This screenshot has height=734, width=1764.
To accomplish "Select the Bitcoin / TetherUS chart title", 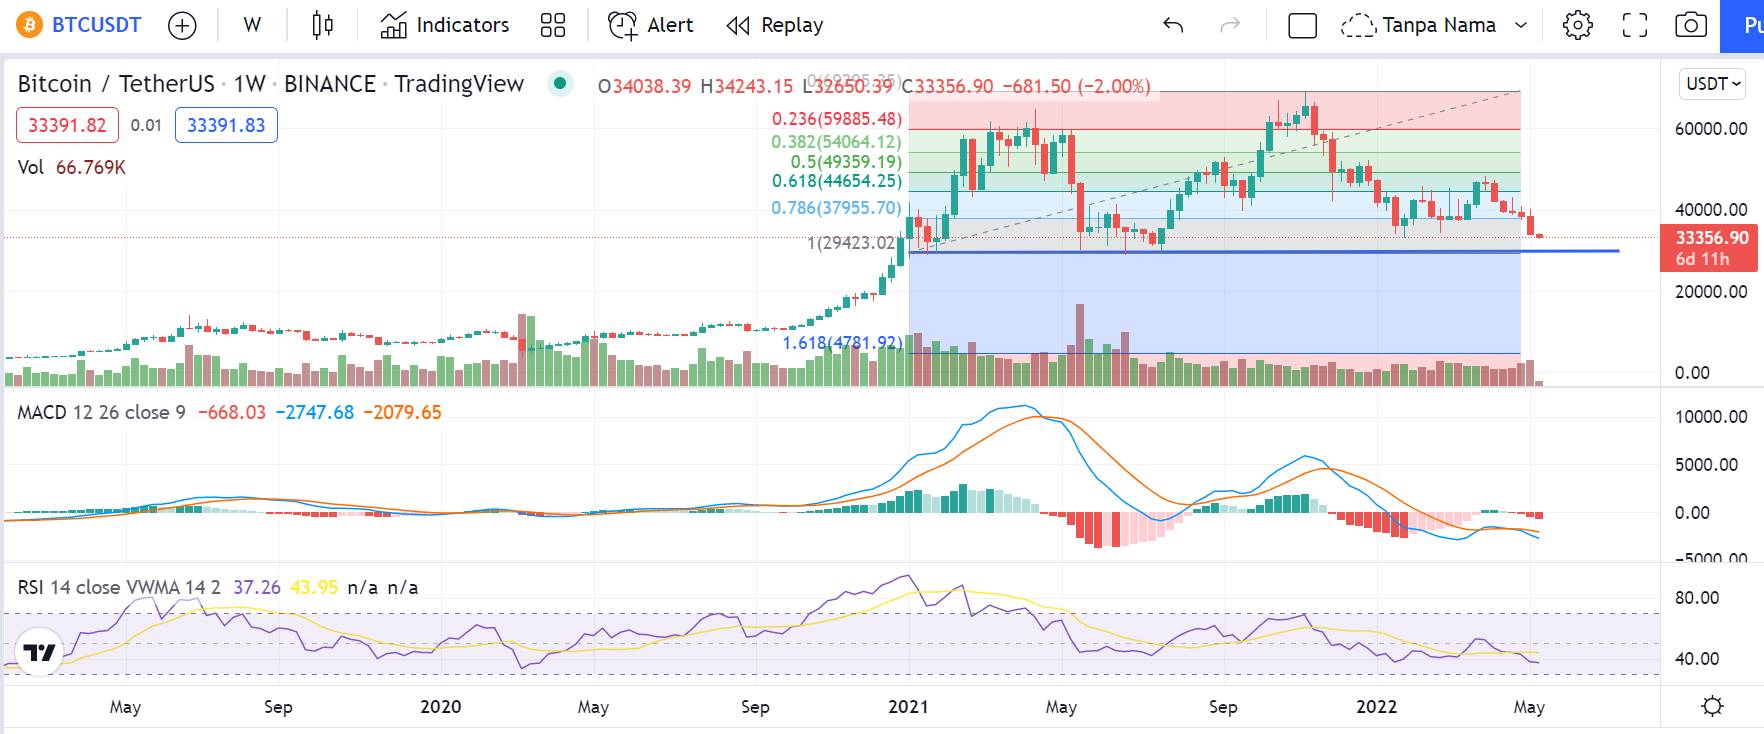I will (x=271, y=84).
